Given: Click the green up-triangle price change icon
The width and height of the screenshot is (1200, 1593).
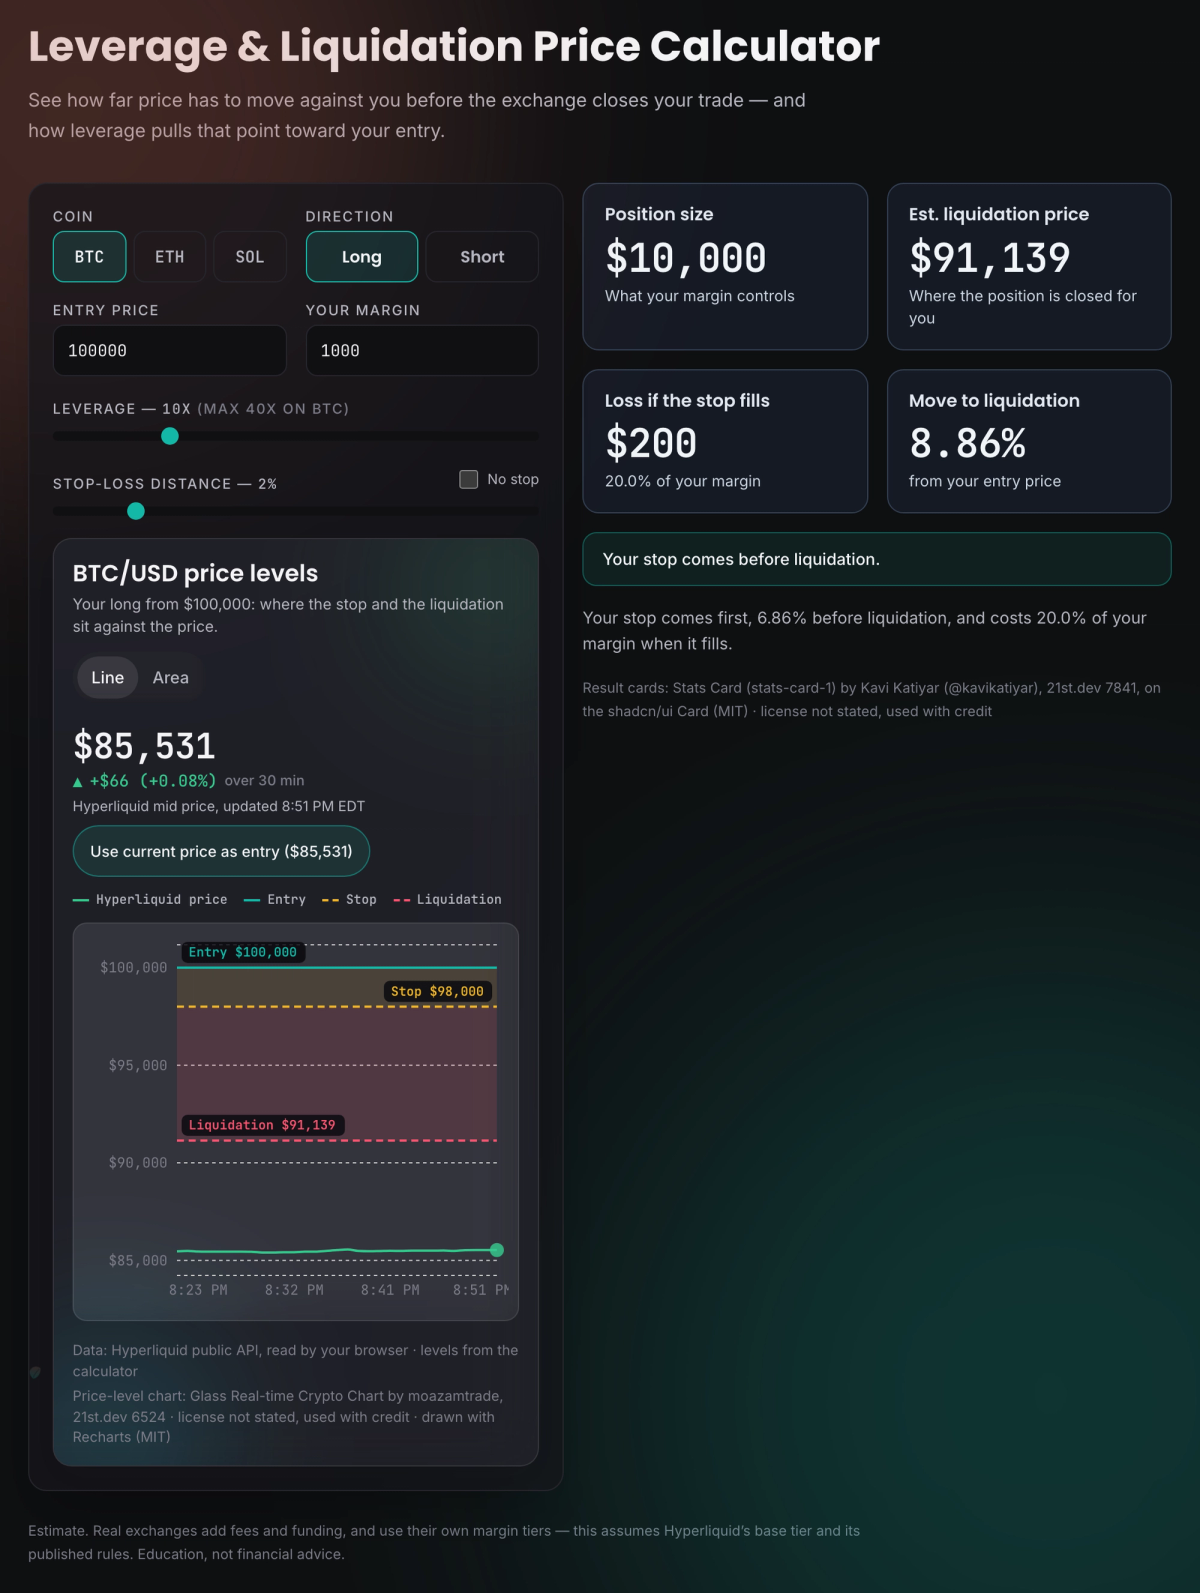Looking at the screenshot, I should (78, 782).
